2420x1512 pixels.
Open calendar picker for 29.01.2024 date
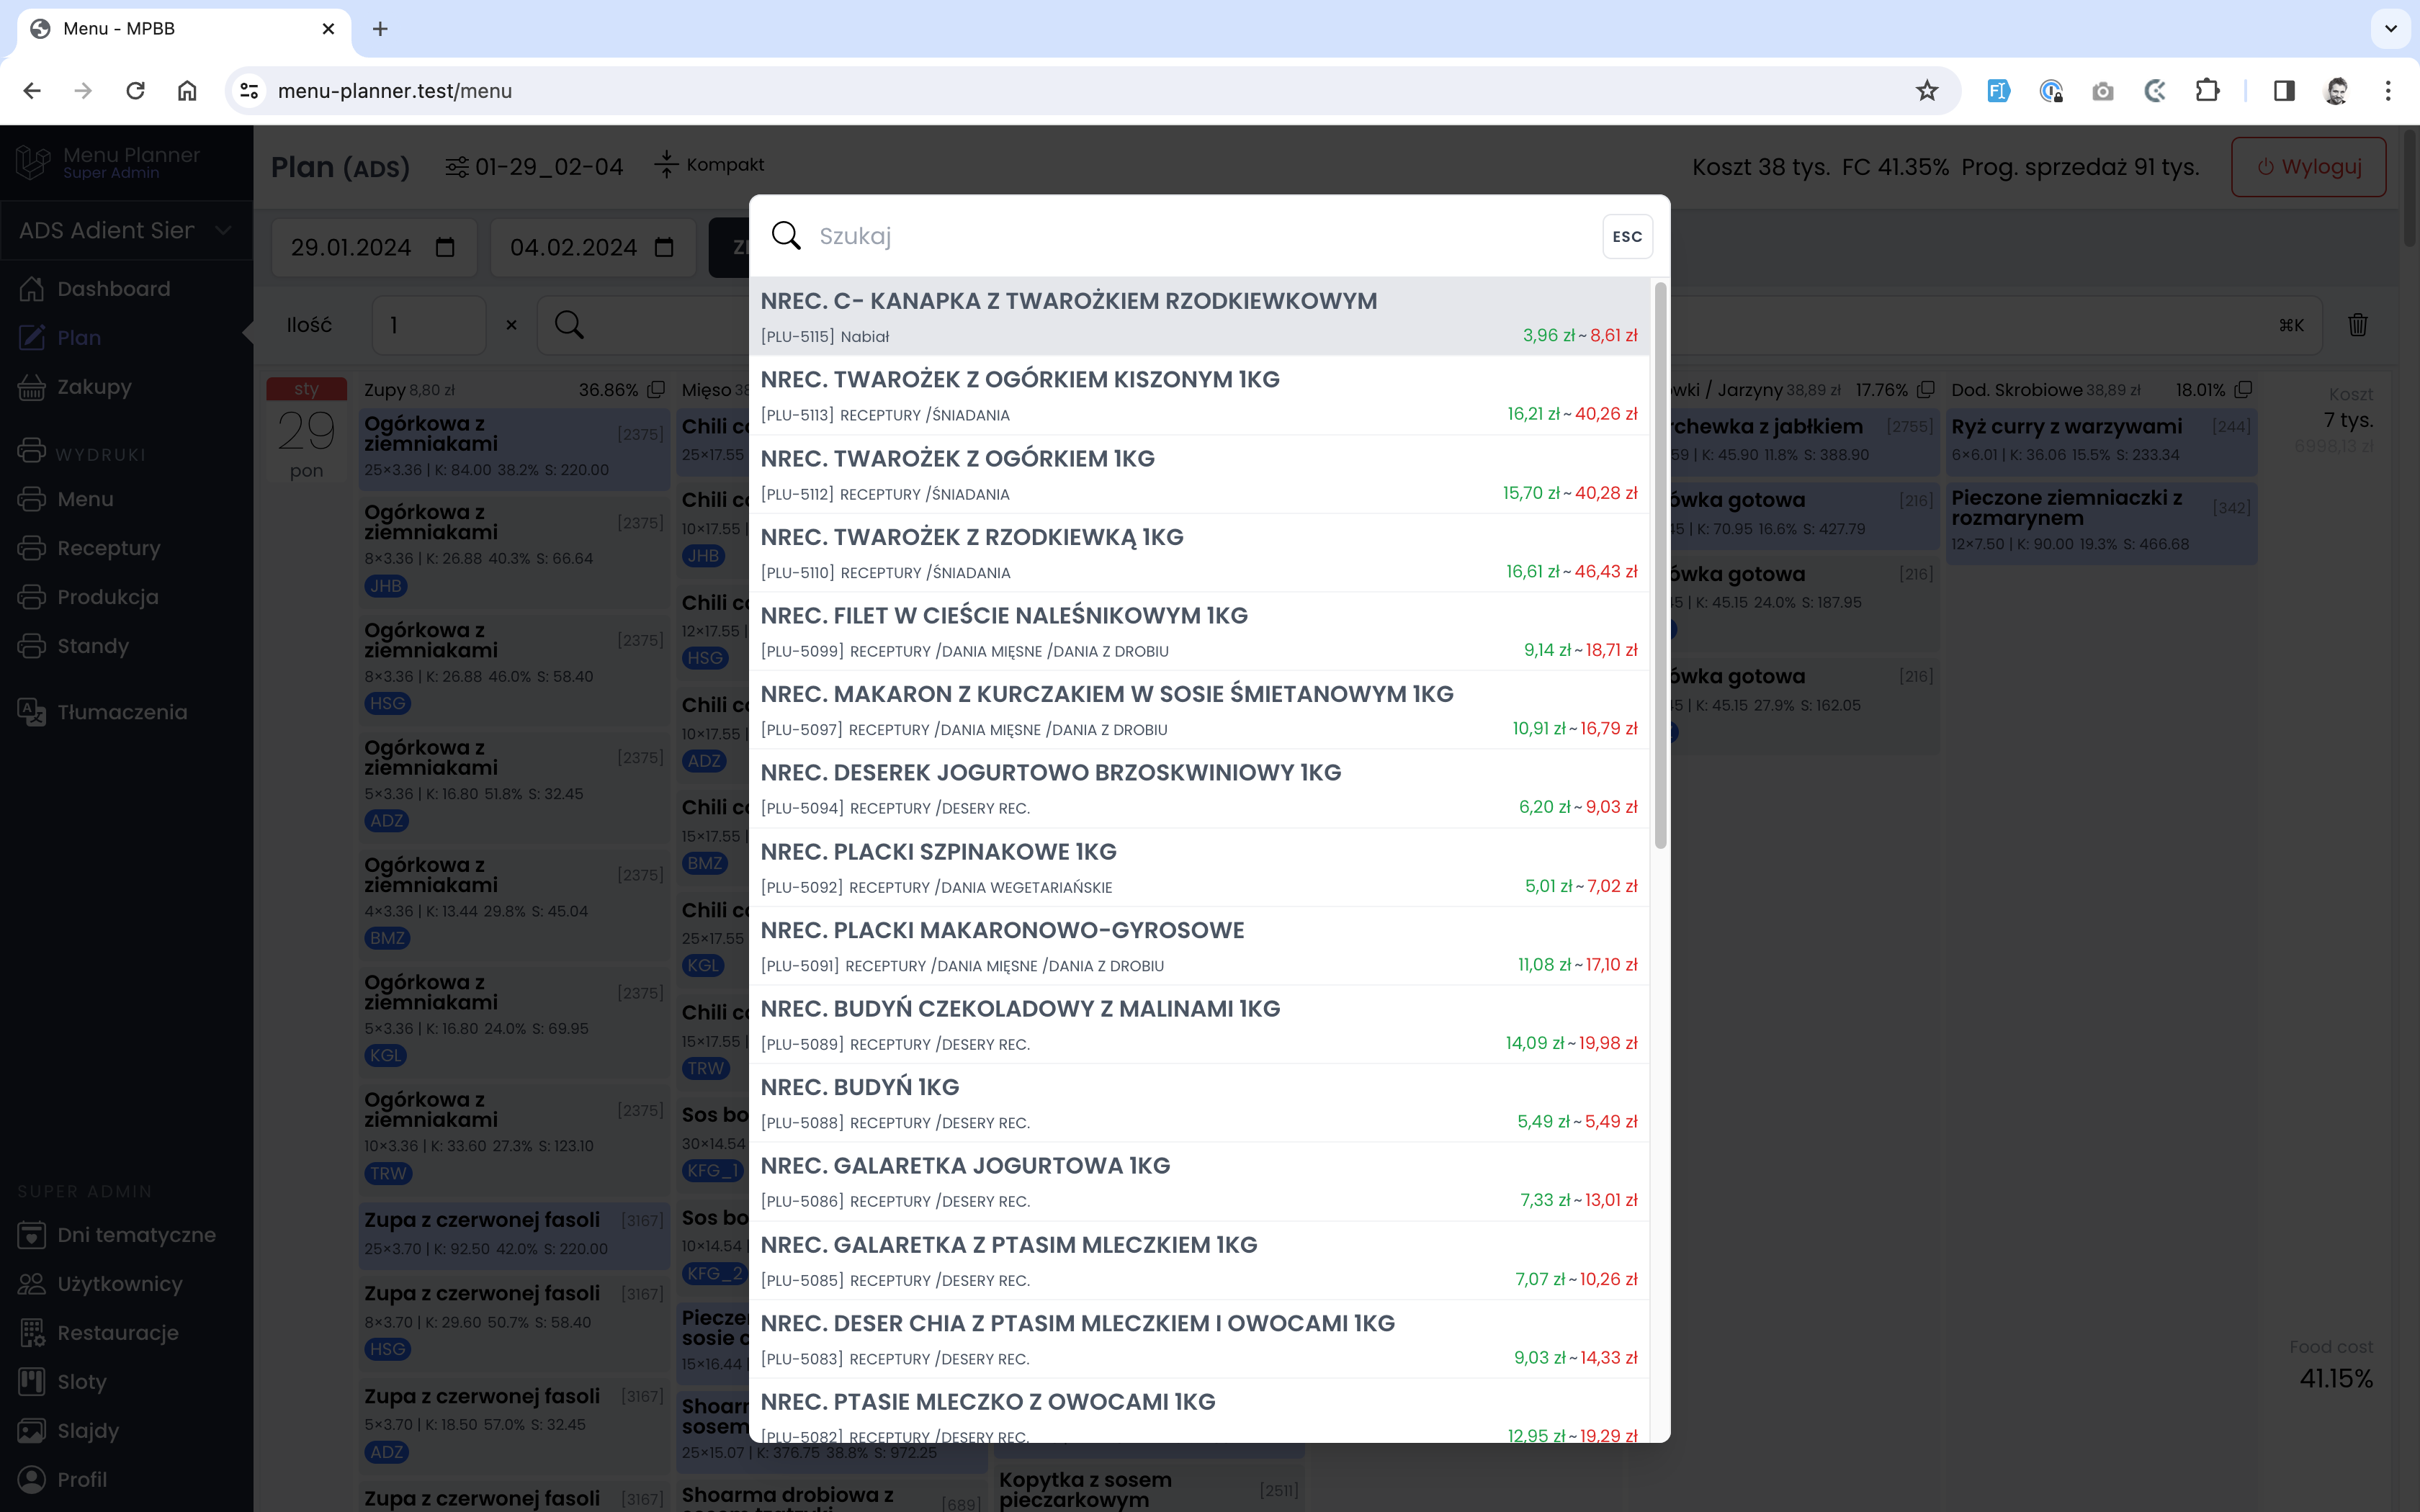(445, 248)
